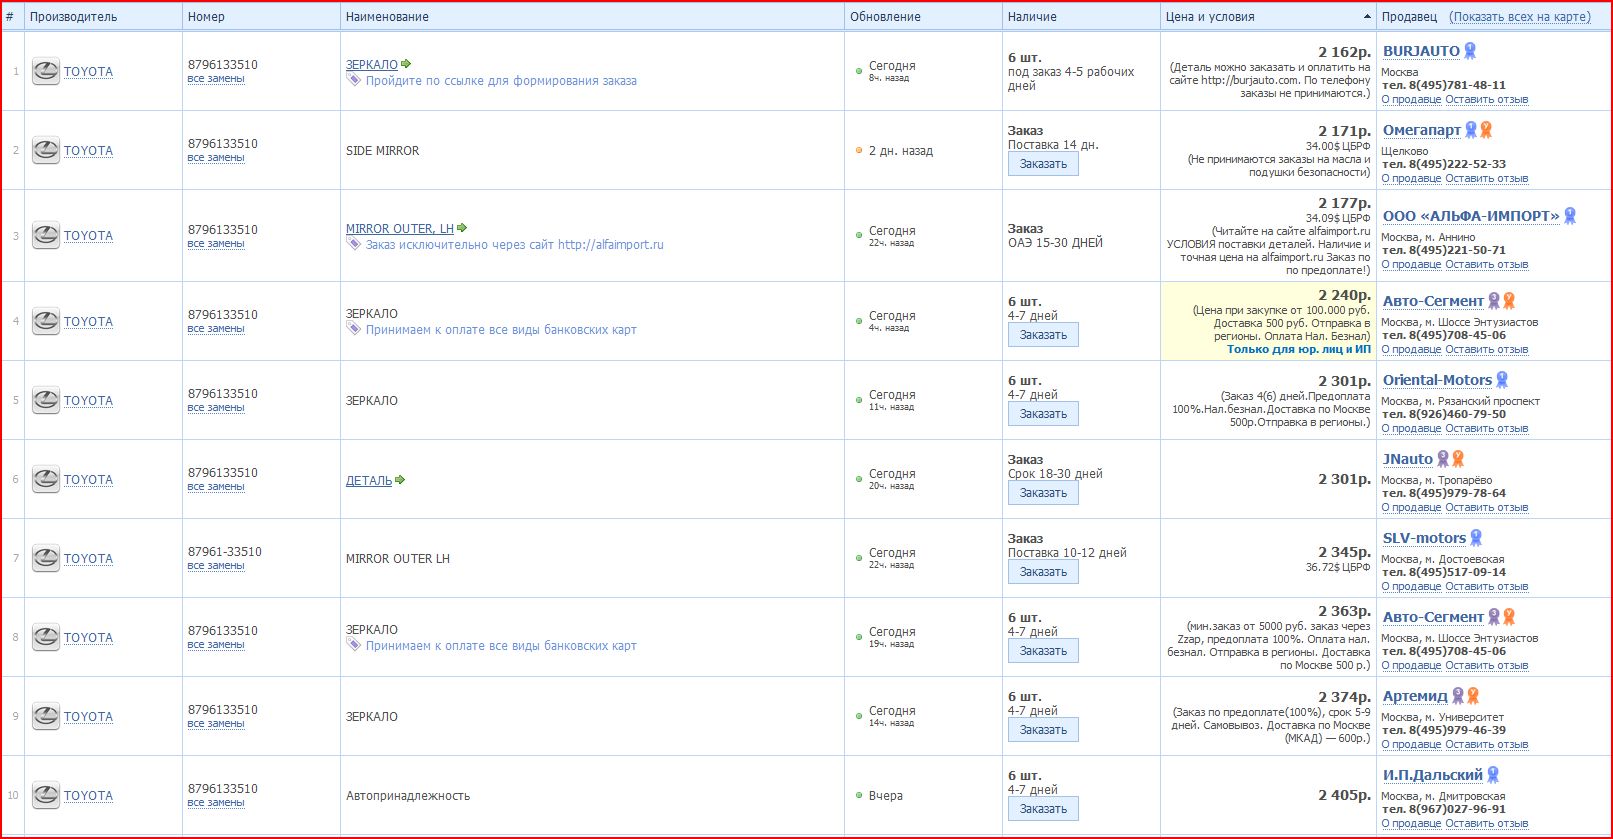Open все замены under number 87961-33510

coord(216,566)
